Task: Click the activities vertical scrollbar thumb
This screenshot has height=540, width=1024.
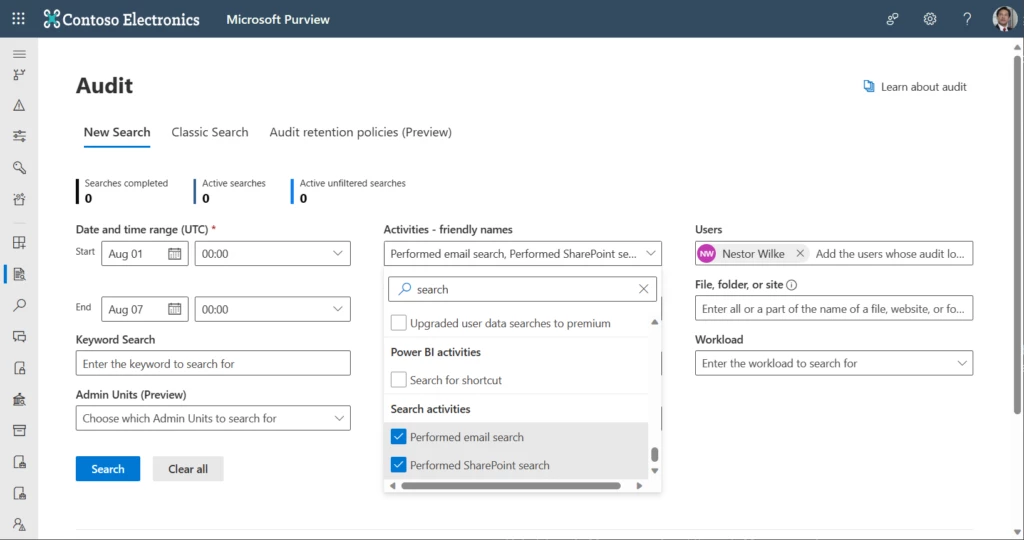Action: click(x=654, y=454)
